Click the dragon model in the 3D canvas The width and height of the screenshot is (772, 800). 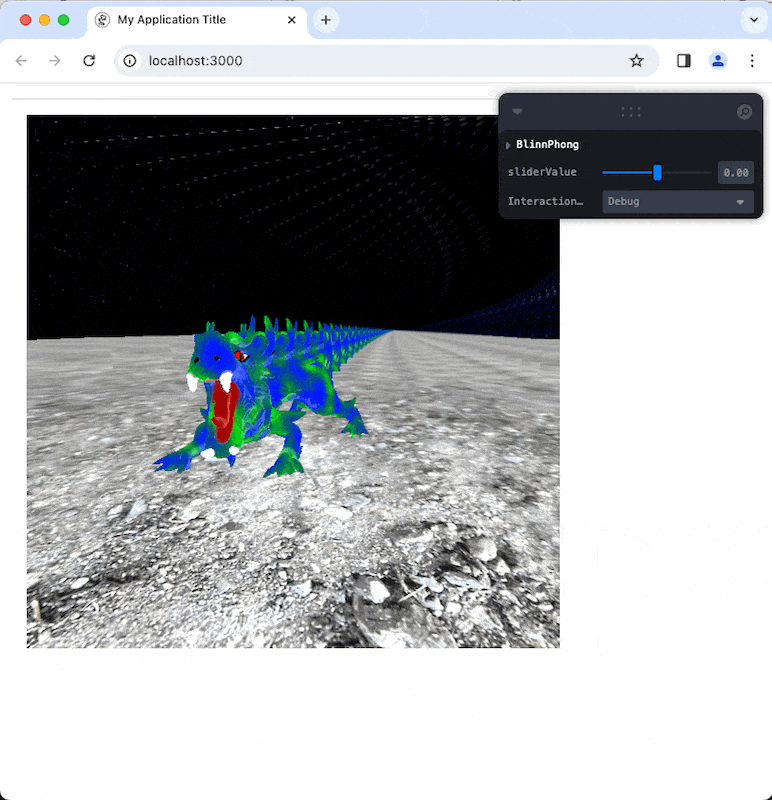250,400
